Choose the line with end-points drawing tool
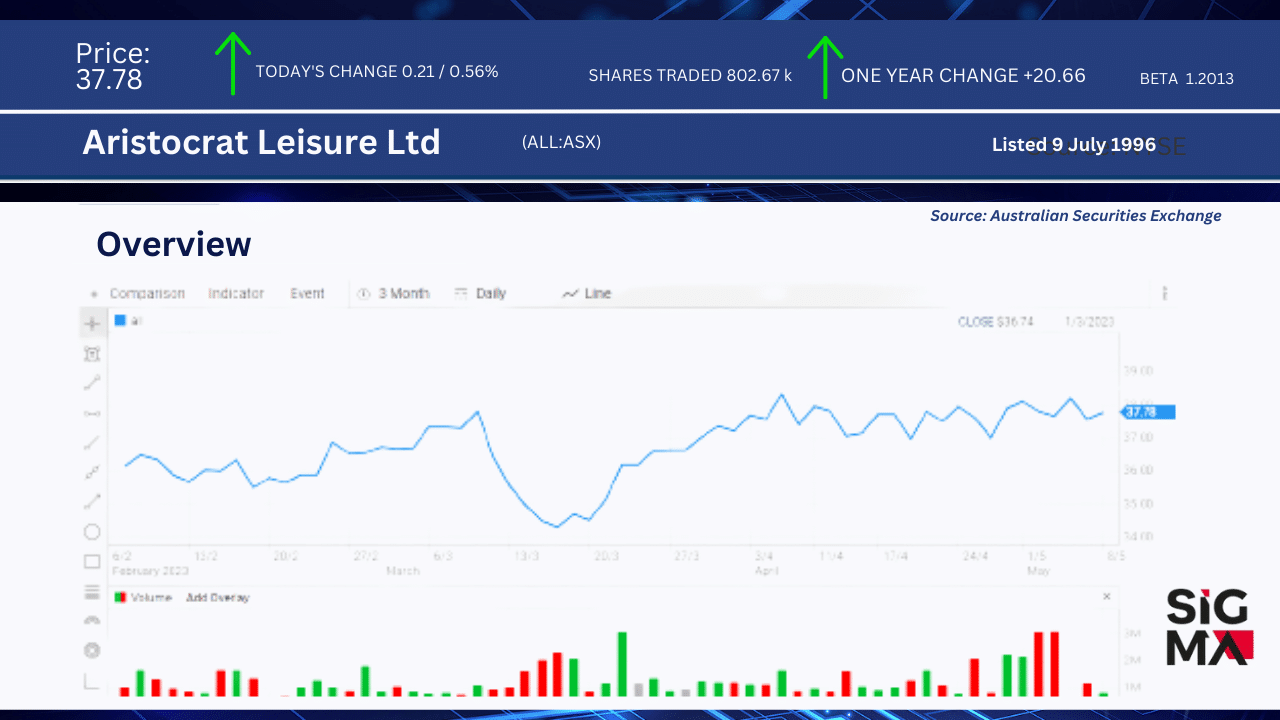Image resolution: width=1280 pixels, height=720 pixels. tap(92, 382)
